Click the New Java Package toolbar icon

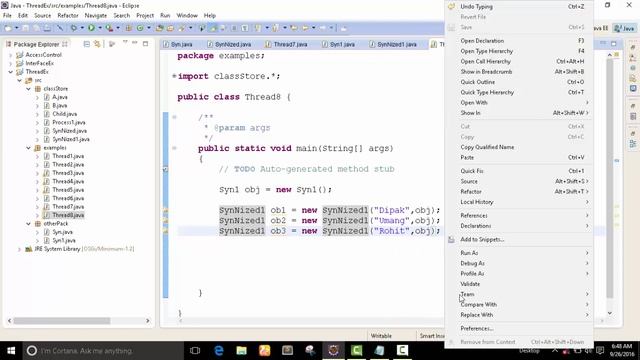[129, 28]
